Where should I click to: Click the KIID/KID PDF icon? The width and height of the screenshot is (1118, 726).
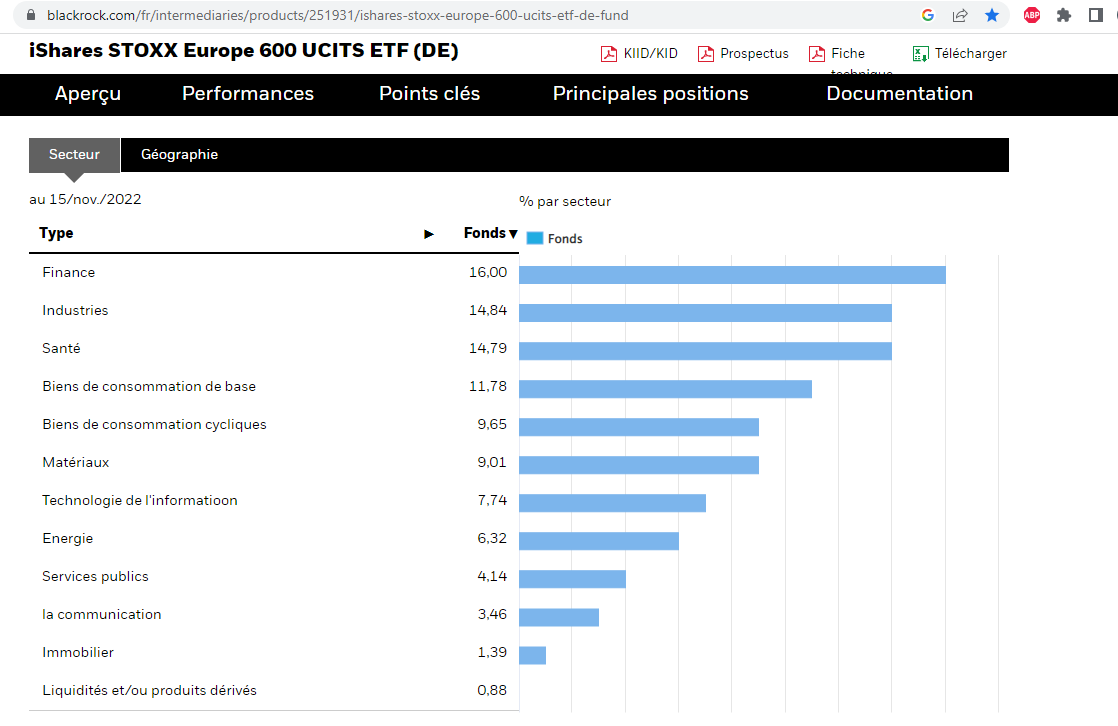click(x=609, y=53)
